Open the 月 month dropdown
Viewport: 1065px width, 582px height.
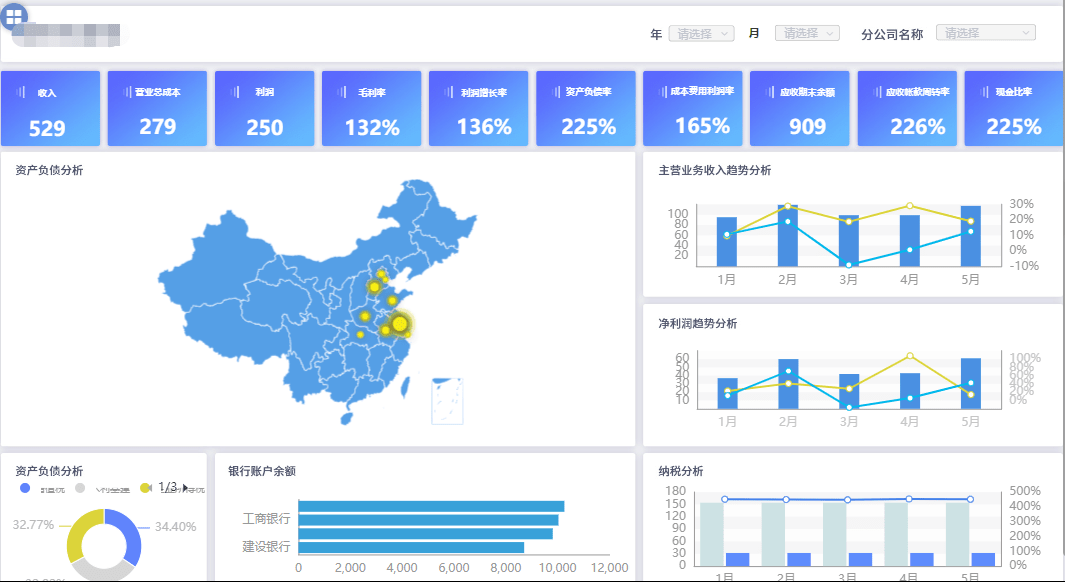808,33
